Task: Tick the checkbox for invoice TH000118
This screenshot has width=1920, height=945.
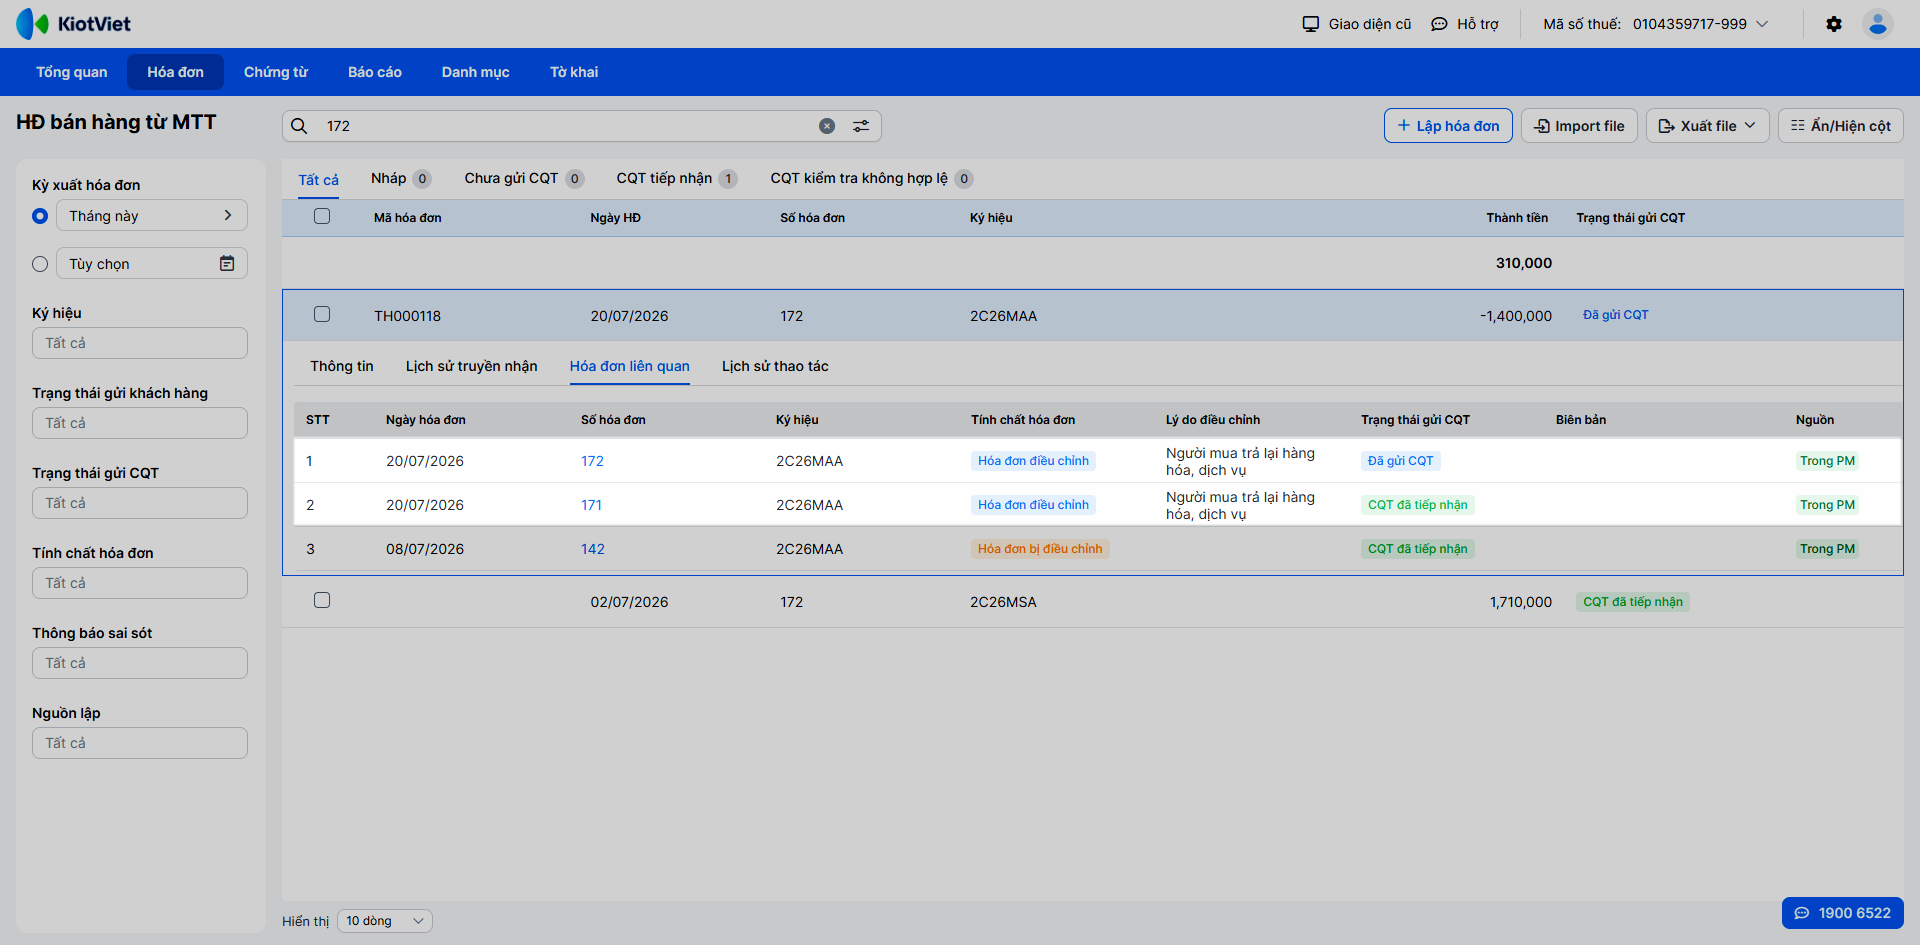Action: pyautogui.click(x=322, y=314)
